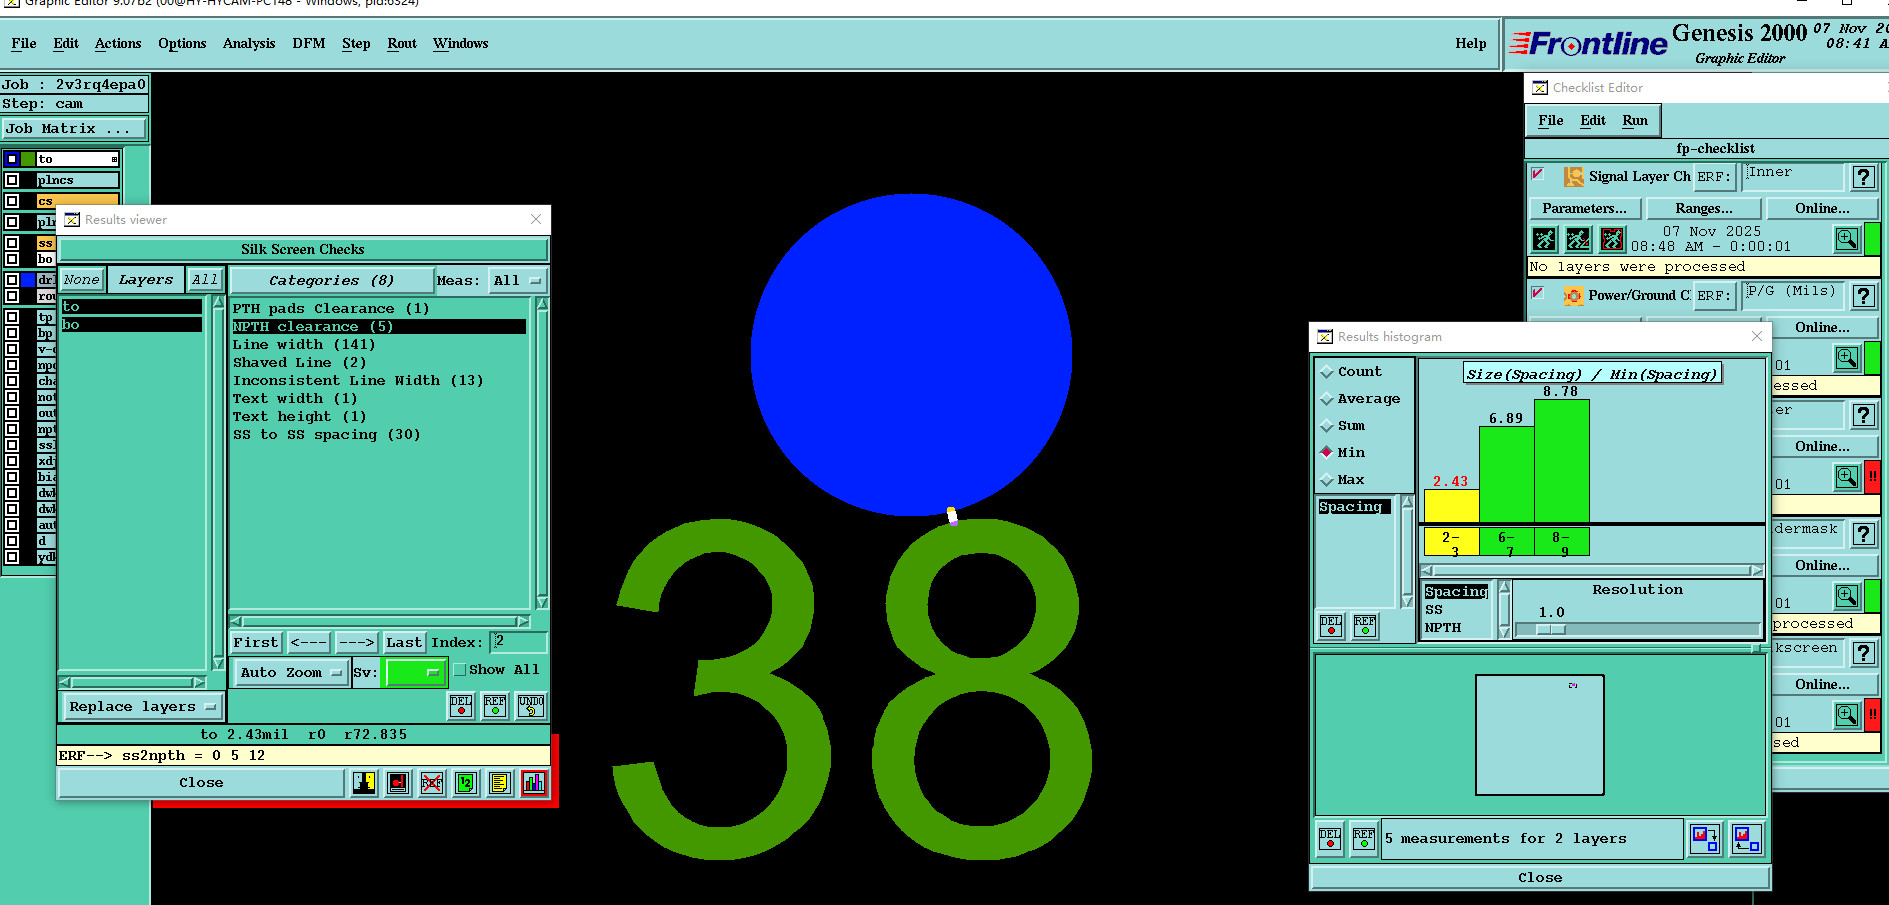Click the green '12' icon in Results viewer toolbar
The height and width of the screenshot is (905, 1889).
(466, 783)
